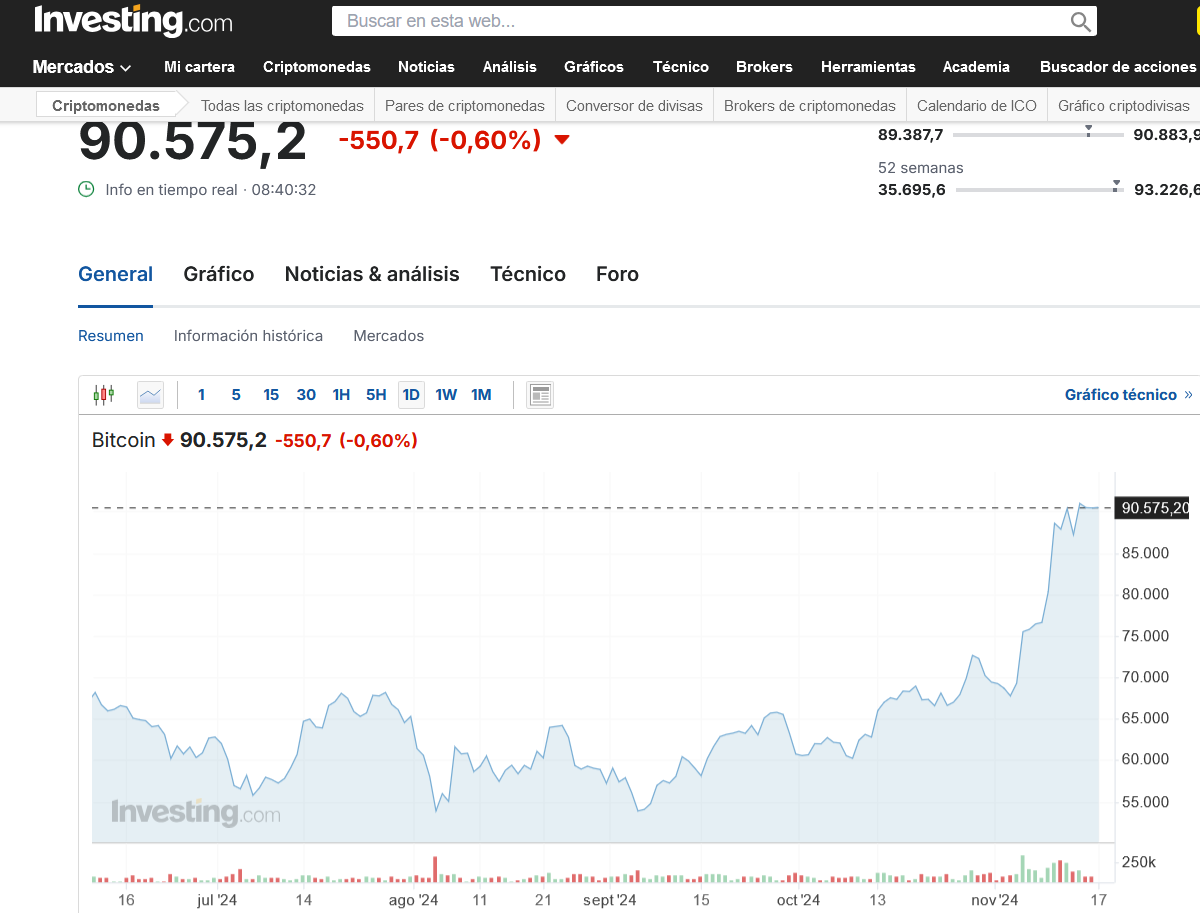Viewport: 1200px width, 913px height.
Task: Set chart interval to 5 minutes
Action: pos(236,395)
